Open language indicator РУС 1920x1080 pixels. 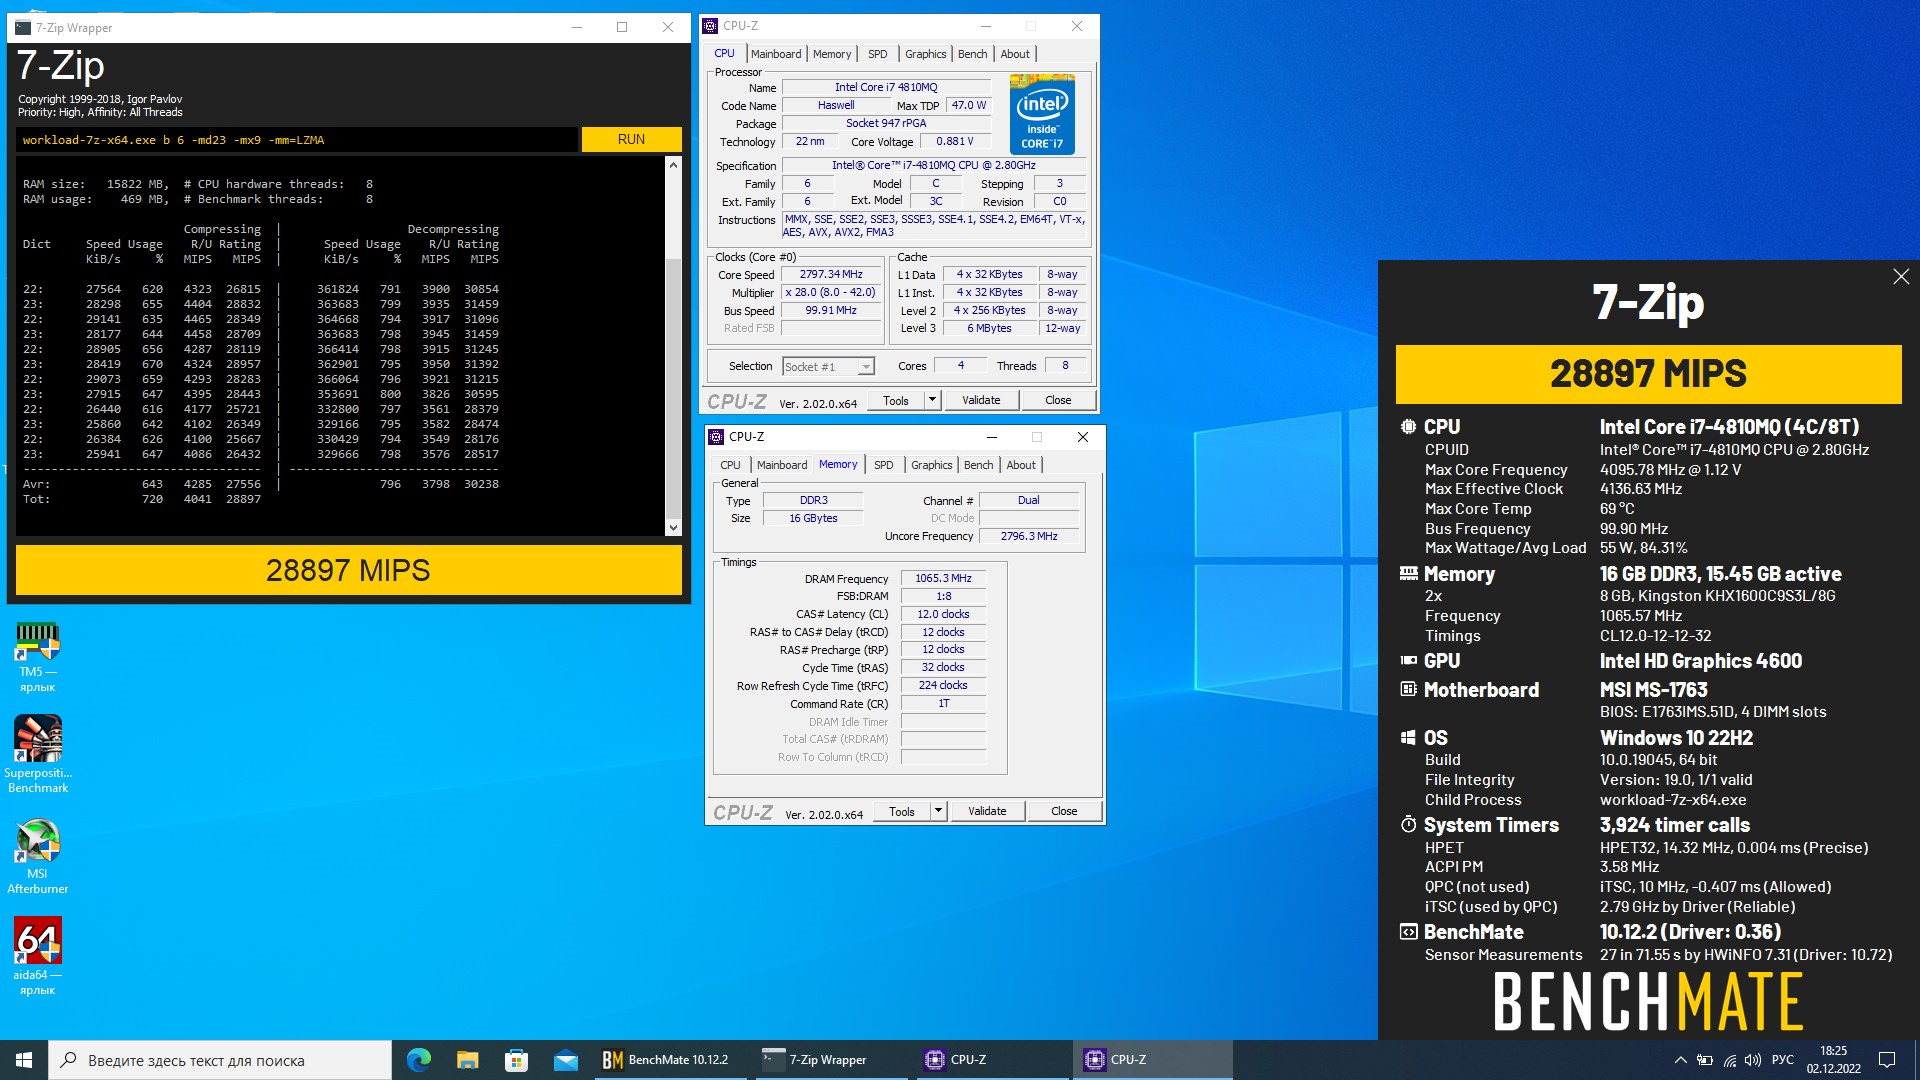(1783, 1060)
